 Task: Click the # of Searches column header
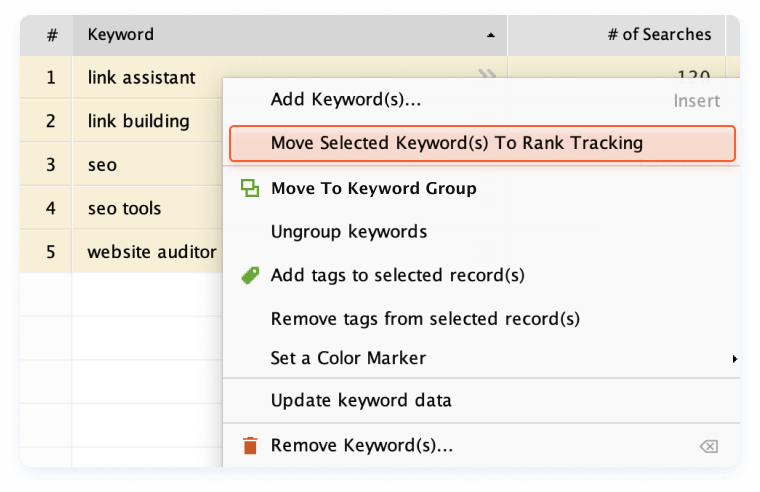pyautogui.click(x=659, y=35)
